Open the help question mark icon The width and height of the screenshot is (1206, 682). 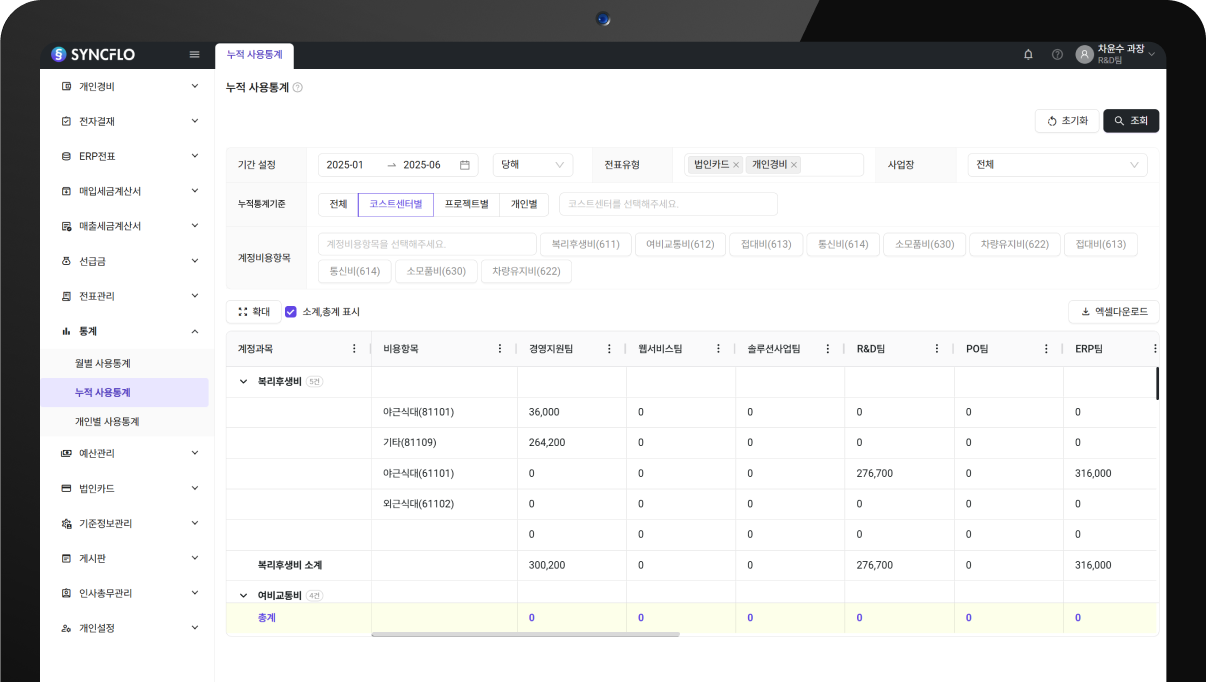pos(1057,54)
